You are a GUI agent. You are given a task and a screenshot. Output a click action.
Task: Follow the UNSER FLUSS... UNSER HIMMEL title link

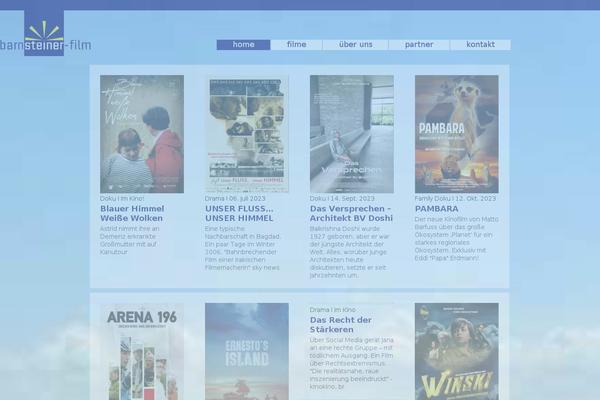pos(239,214)
